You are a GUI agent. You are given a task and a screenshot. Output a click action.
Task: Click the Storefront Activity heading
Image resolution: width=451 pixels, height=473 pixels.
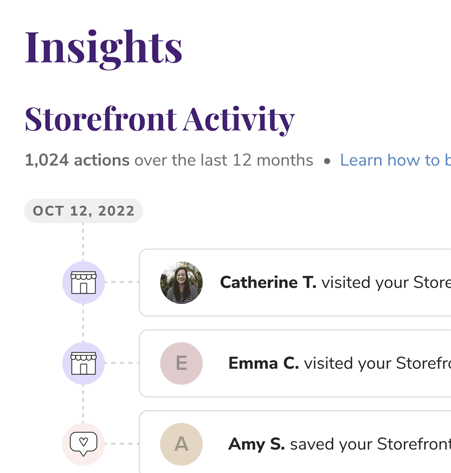[160, 119]
